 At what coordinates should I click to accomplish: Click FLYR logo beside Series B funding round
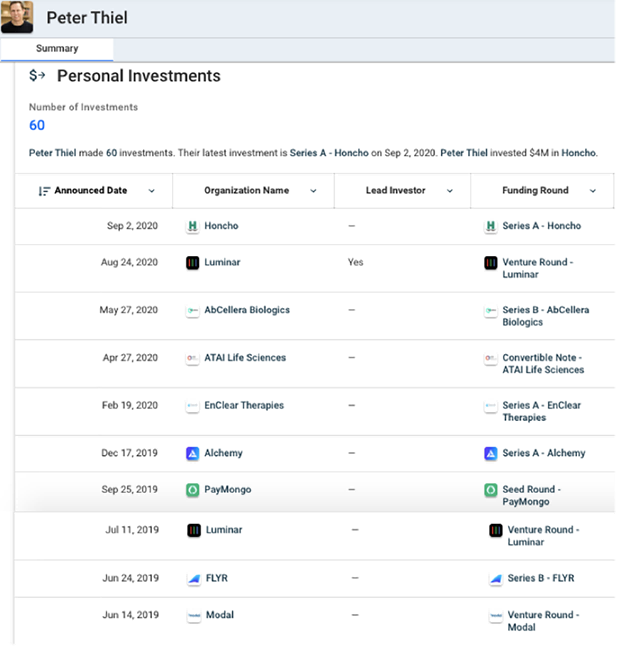coord(496,578)
